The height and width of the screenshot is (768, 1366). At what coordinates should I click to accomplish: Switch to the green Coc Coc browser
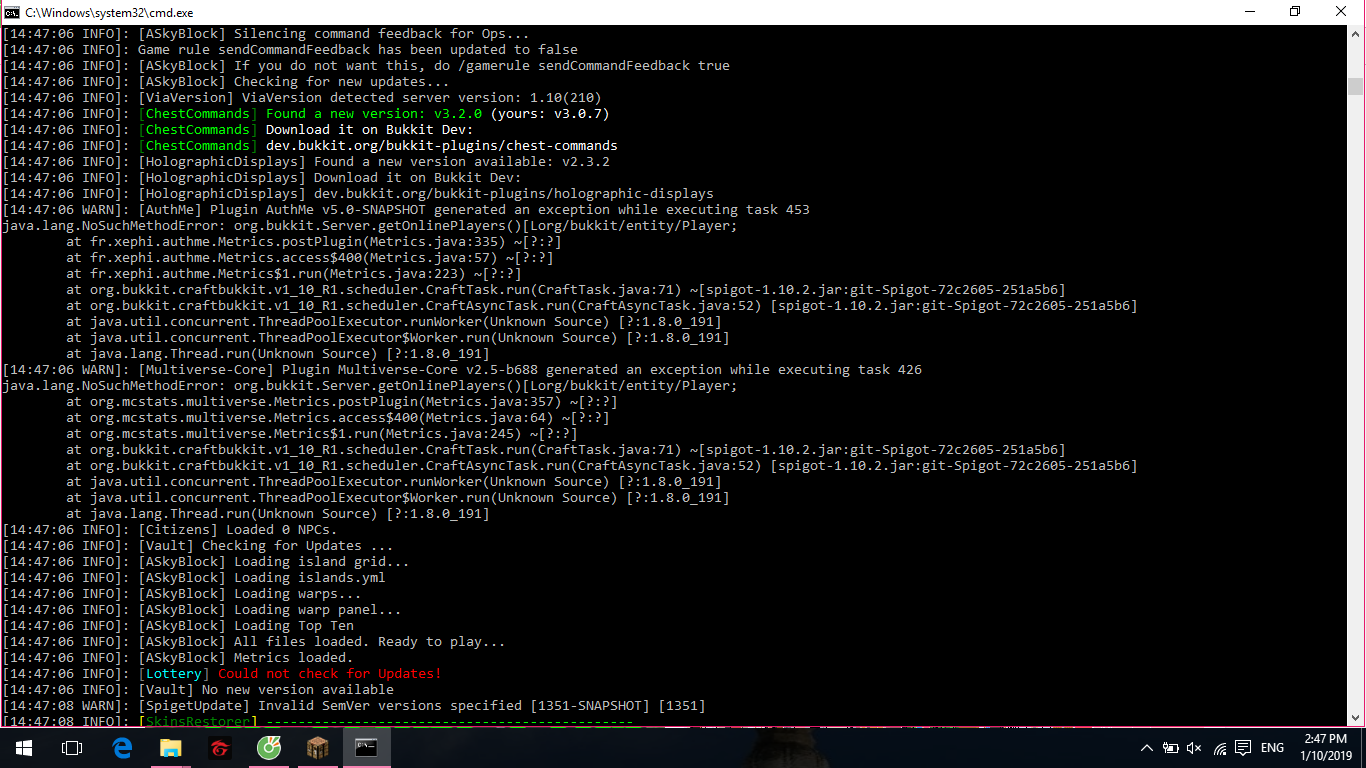pyautogui.click(x=269, y=748)
